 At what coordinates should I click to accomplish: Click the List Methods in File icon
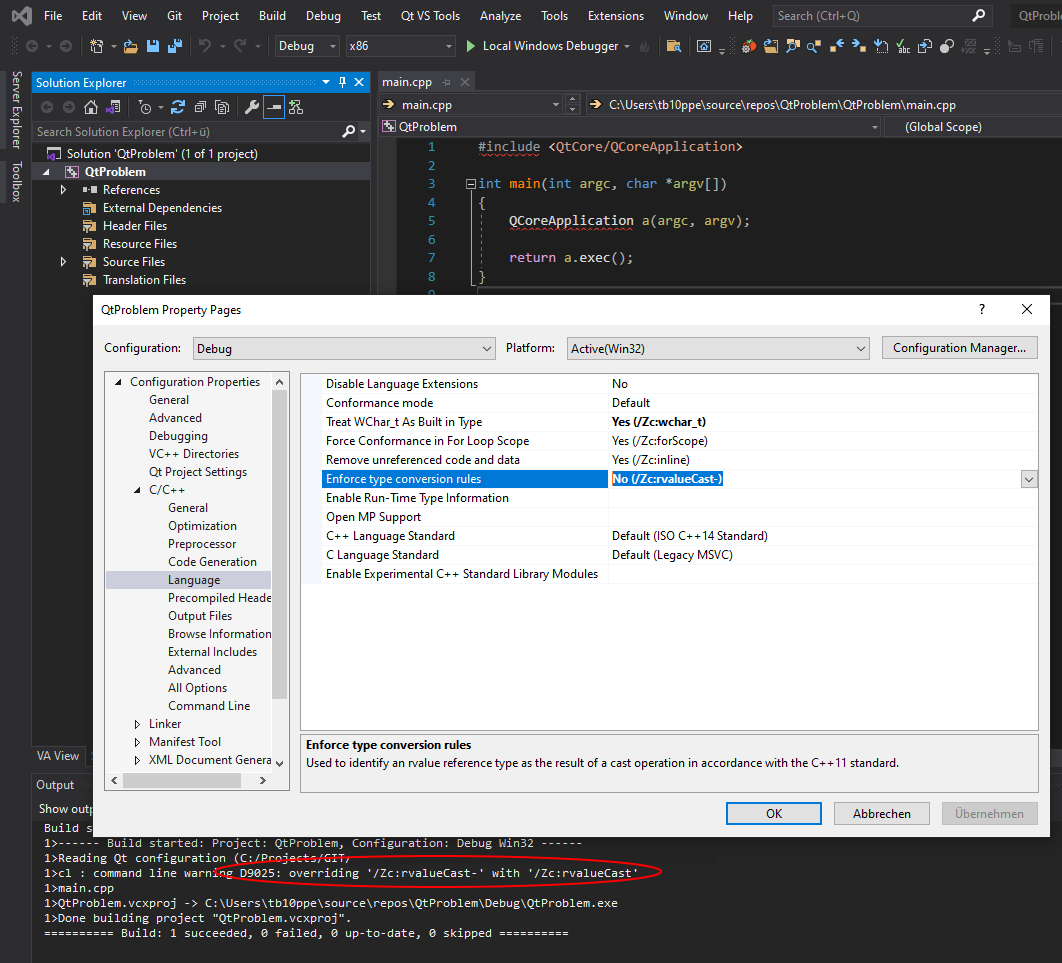click(880, 46)
